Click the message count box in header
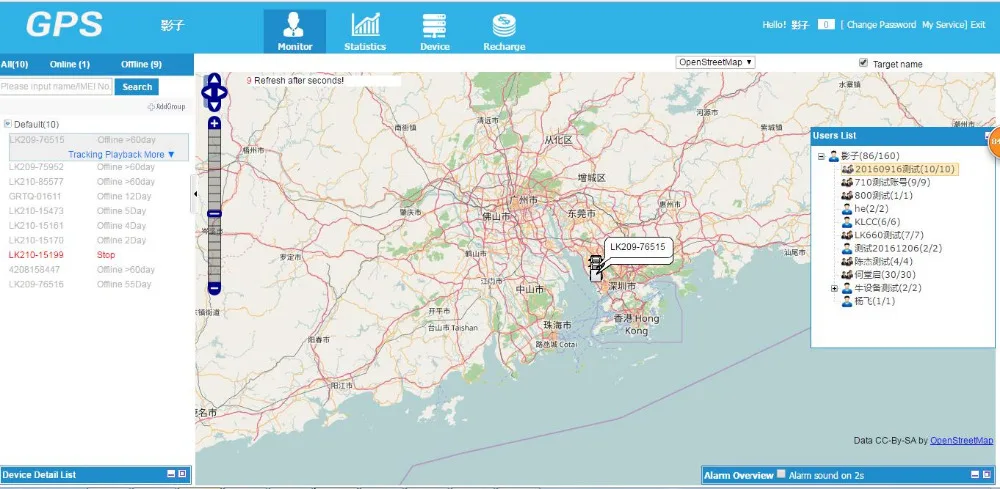 click(826, 25)
